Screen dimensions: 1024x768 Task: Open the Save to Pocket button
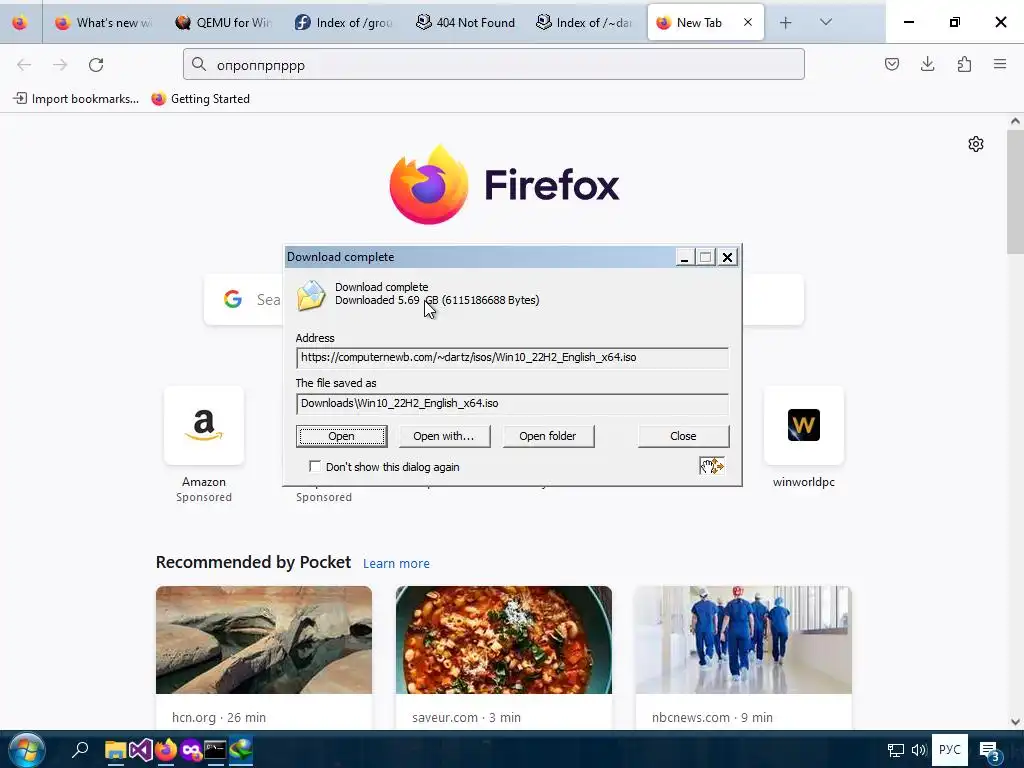tap(892, 64)
